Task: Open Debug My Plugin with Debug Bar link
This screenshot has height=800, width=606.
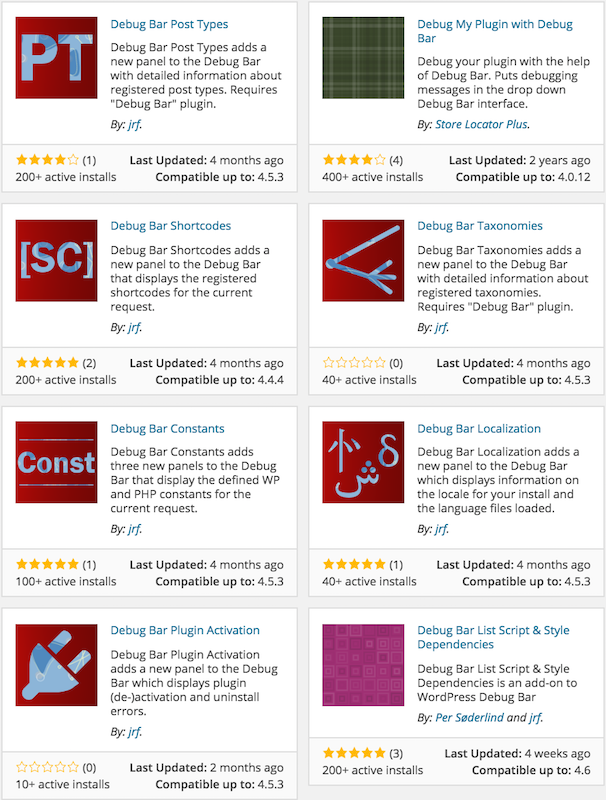Action: pyautogui.click(x=495, y=31)
